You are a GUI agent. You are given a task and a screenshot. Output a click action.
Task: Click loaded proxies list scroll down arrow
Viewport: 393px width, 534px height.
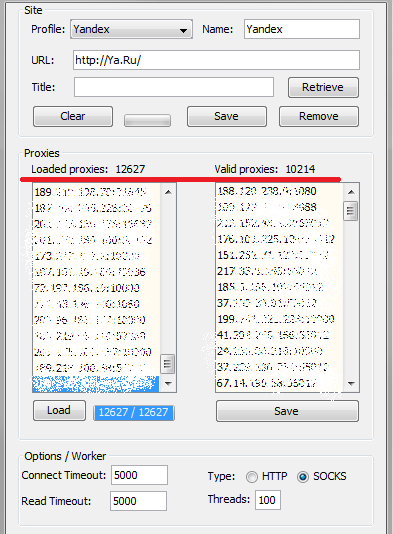168,383
